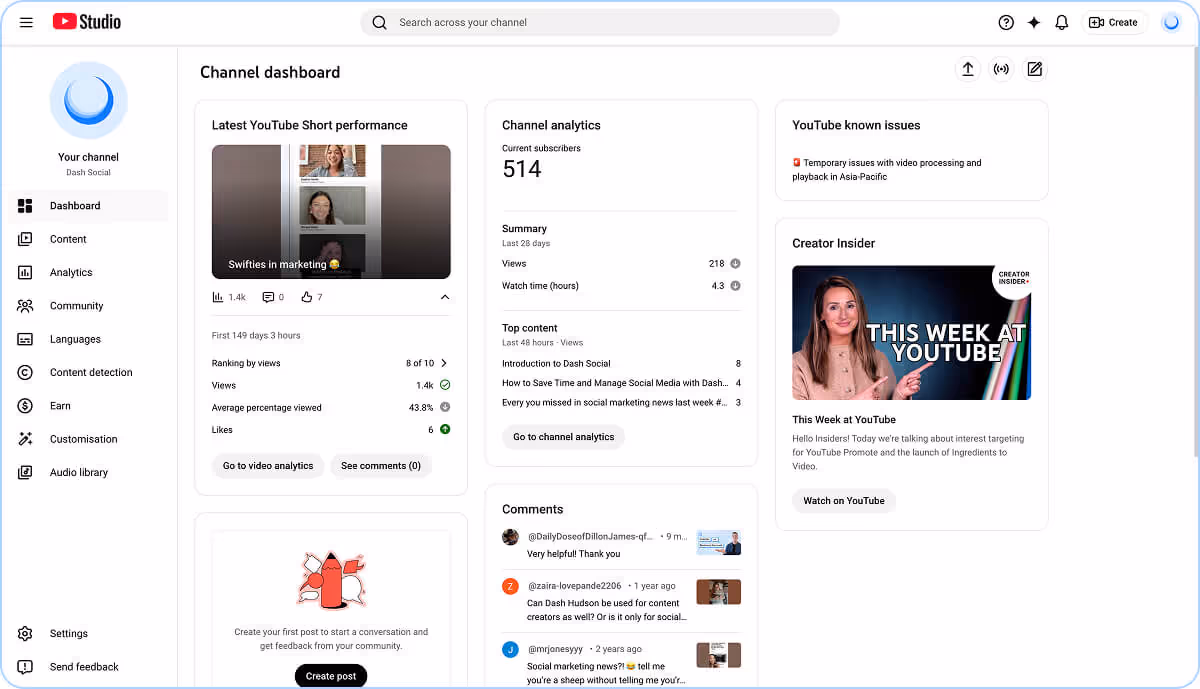Viewport: 1200px width, 689px height.
Task: Click the help question-mark icon
Action: (1005, 21)
